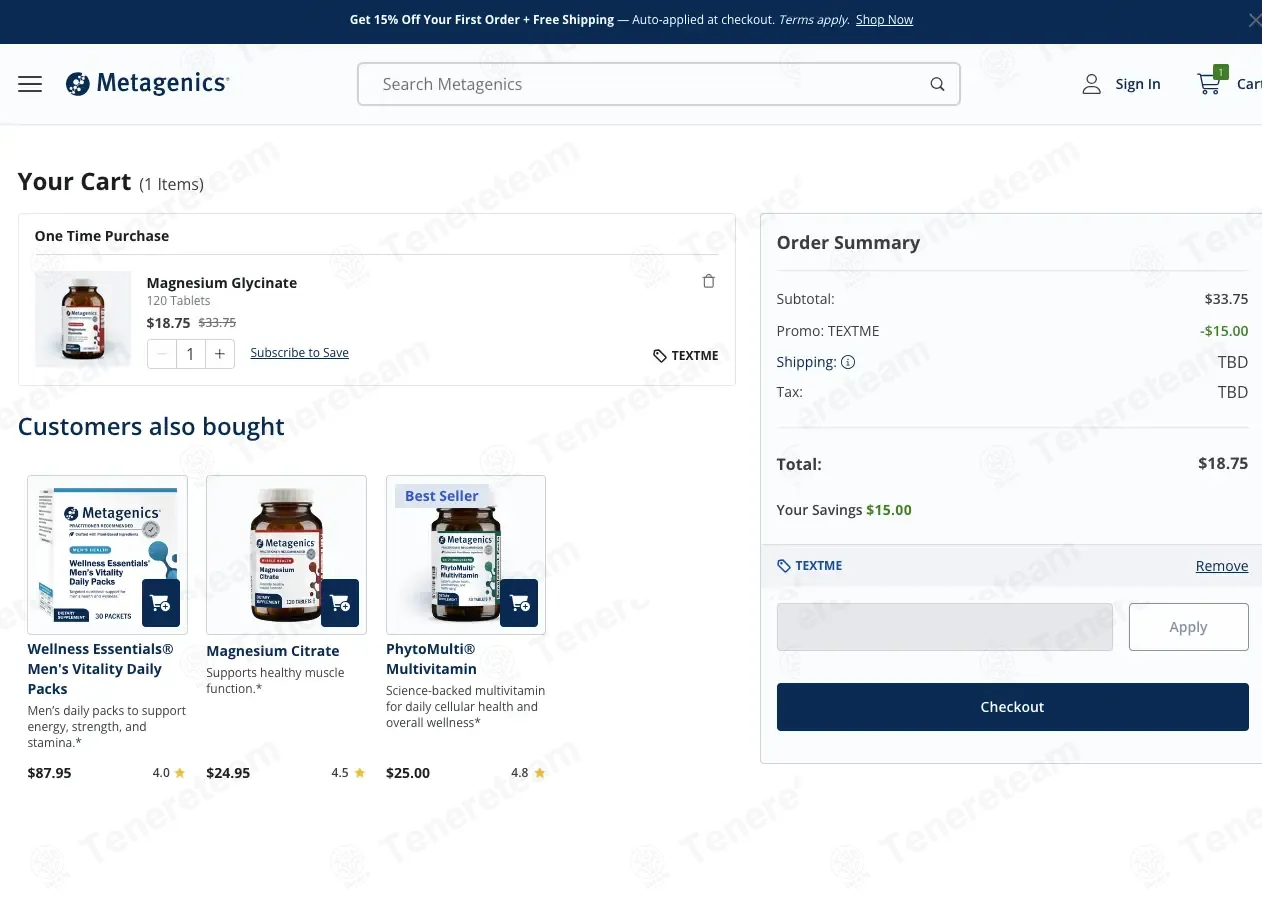This screenshot has width=1262, height=924.
Task: Click Subscribe to Save link
Action: [x=299, y=353]
